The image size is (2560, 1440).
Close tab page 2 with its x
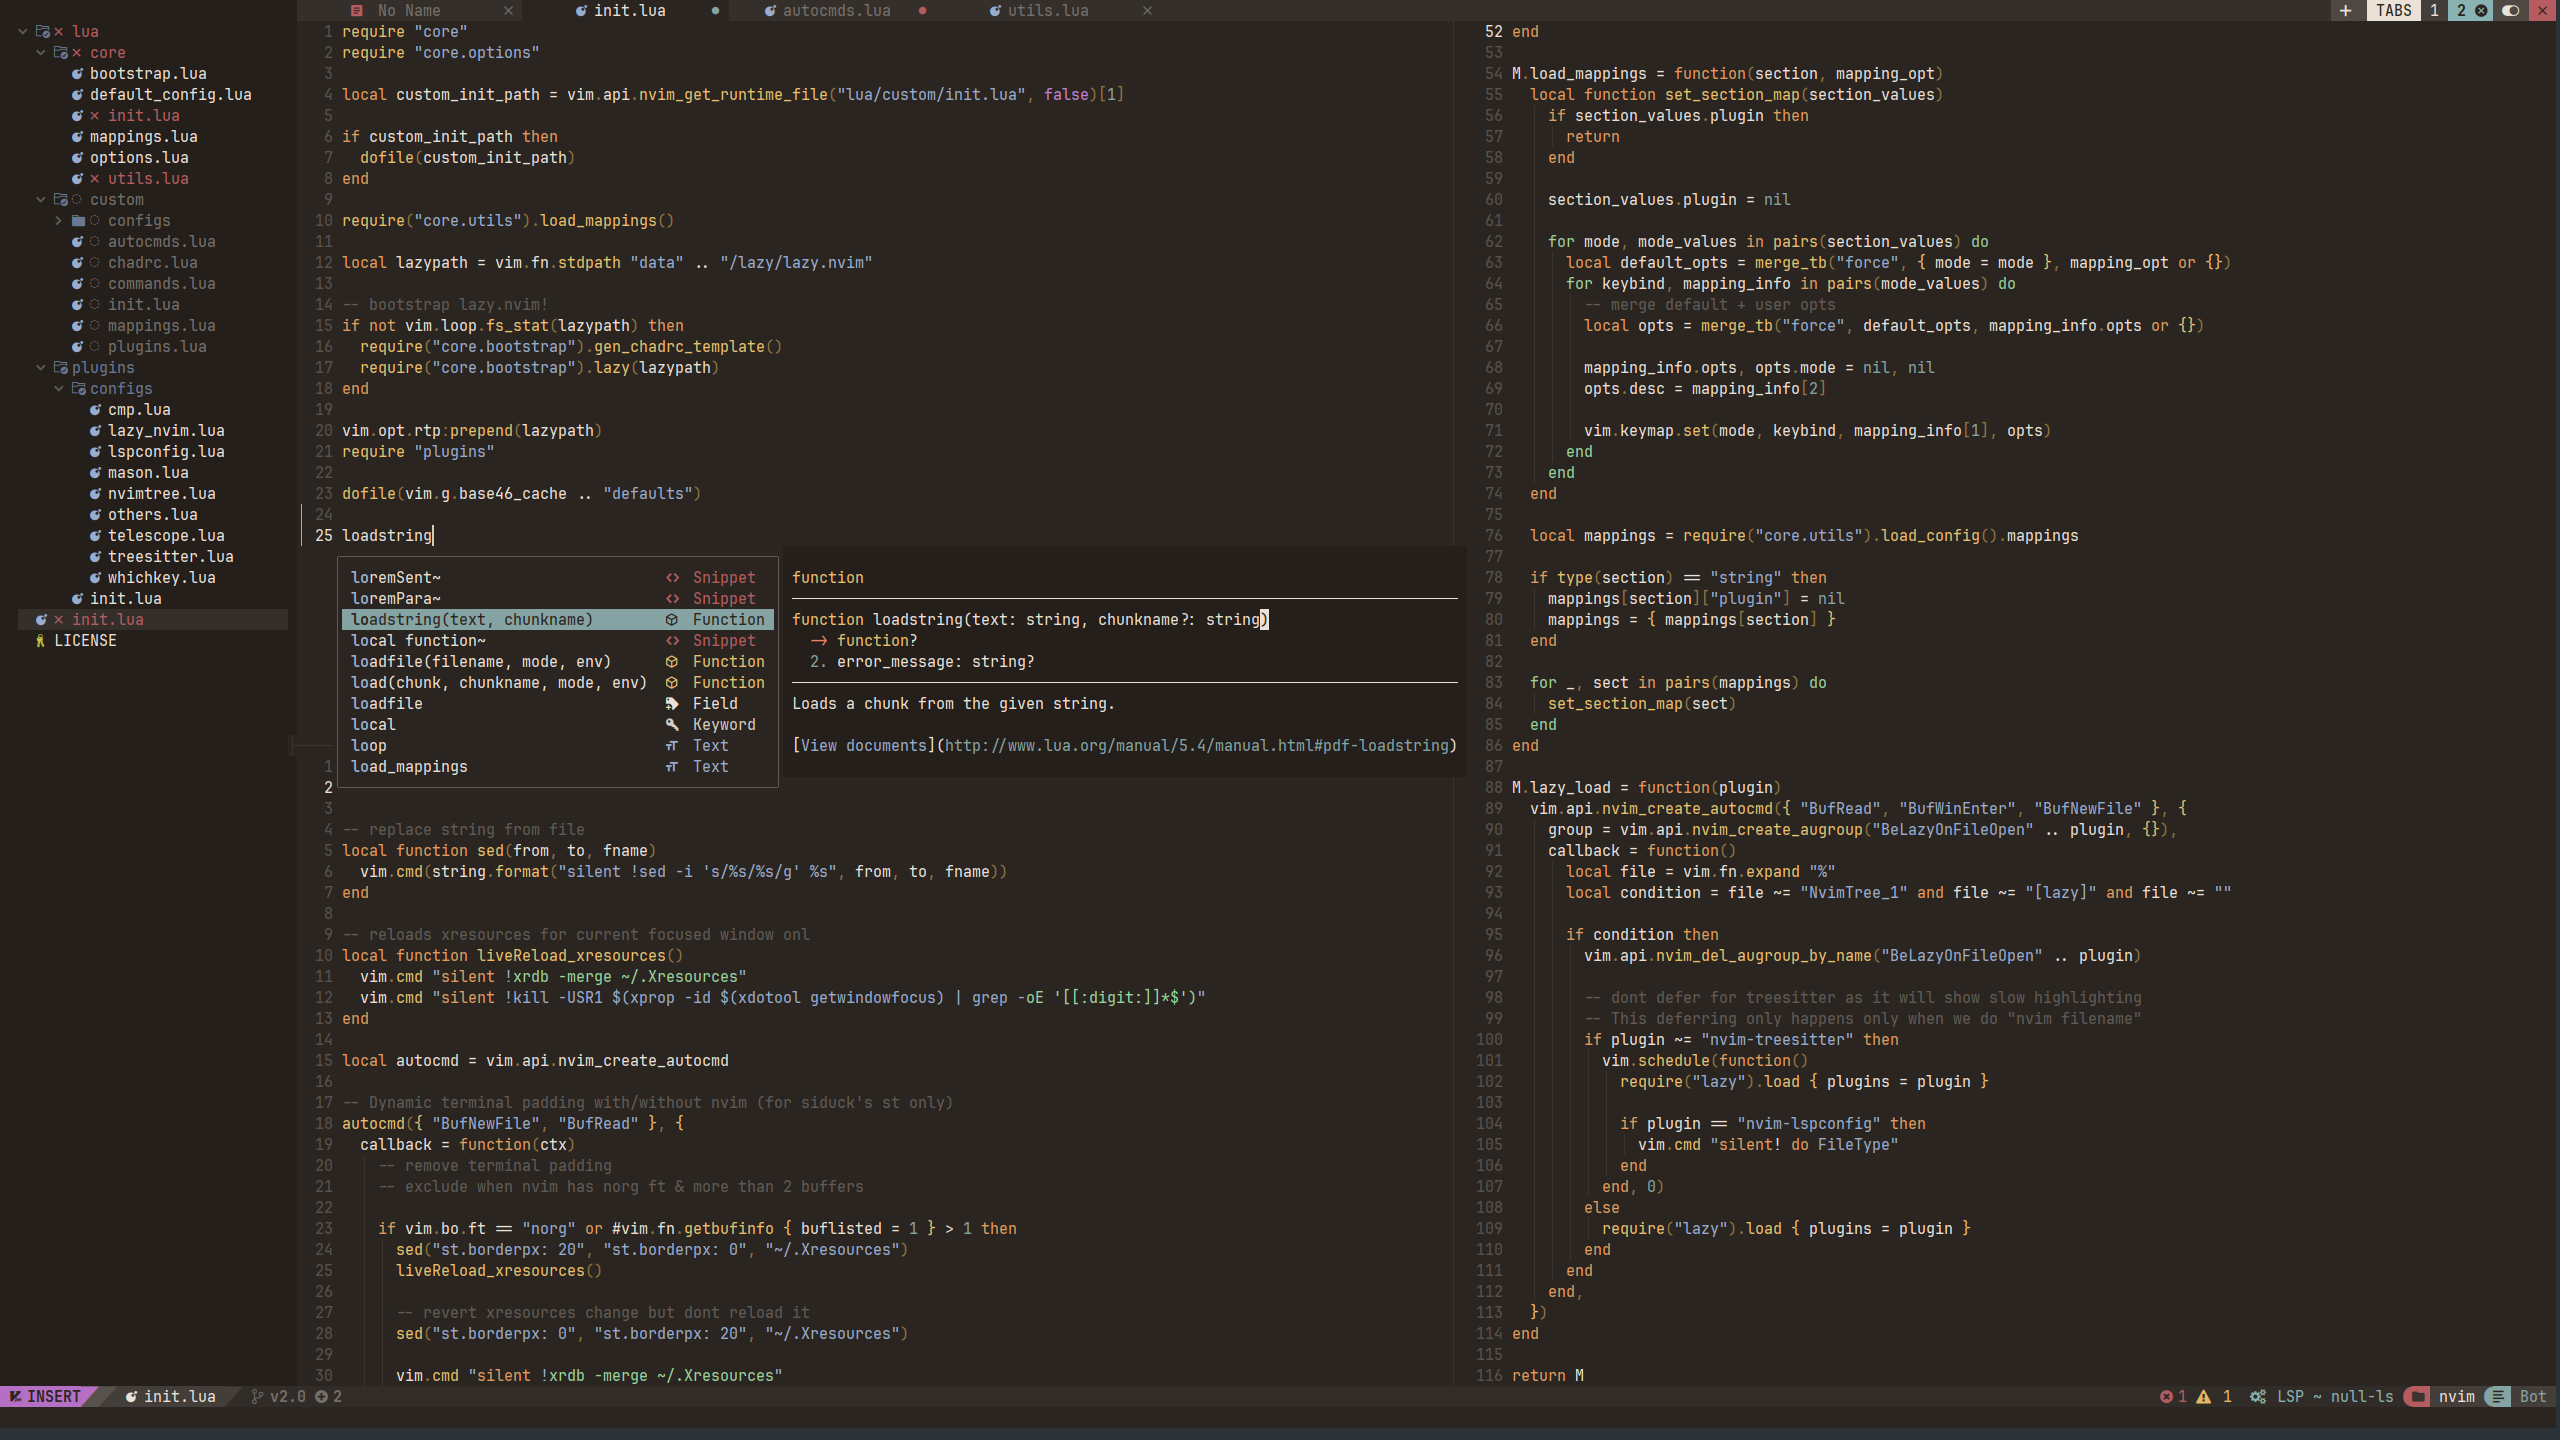click(2481, 10)
